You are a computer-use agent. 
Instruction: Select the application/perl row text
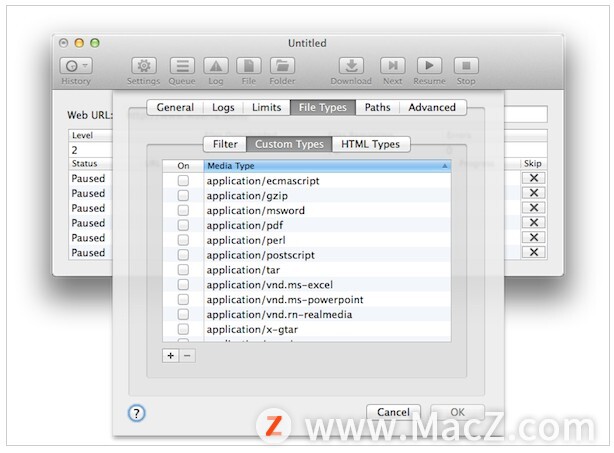(246, 240)
